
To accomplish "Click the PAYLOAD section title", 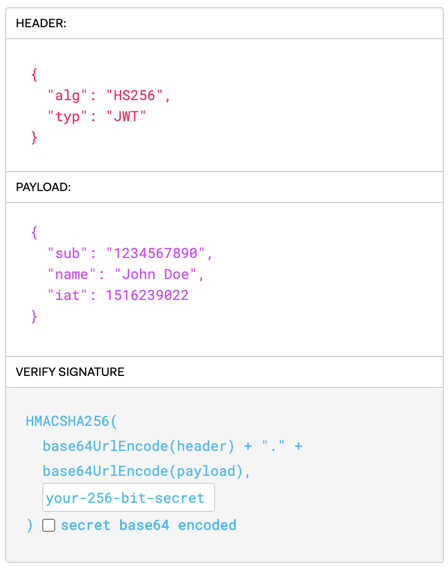I will pyautogui.click(x=43, y=187).
